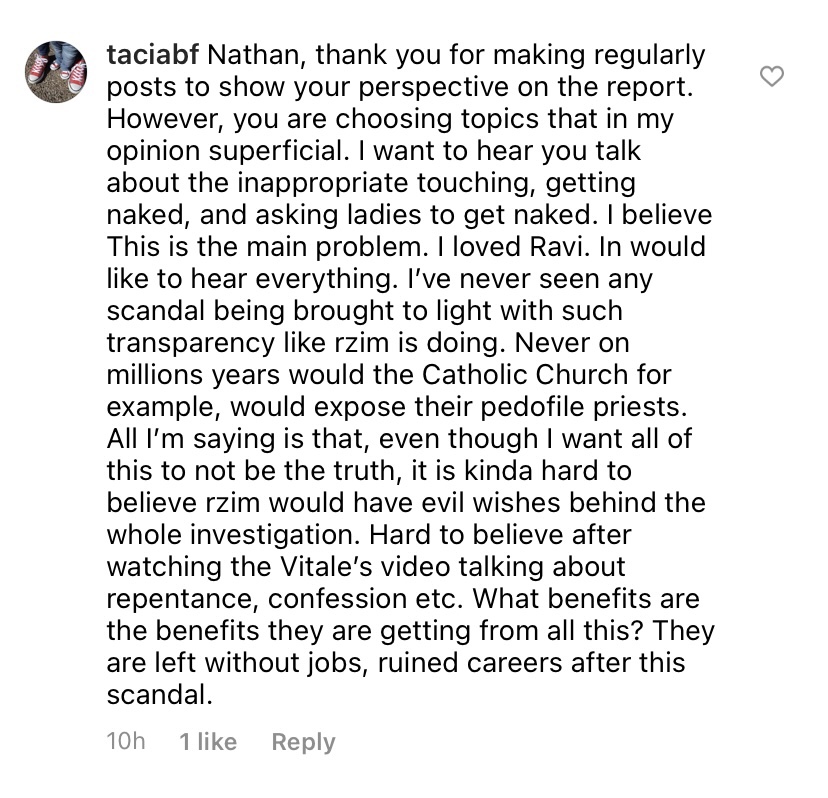Like the comment with the heart icon
Image resolution: width=828 pixels, height=798 pixels.
[772, 76]
